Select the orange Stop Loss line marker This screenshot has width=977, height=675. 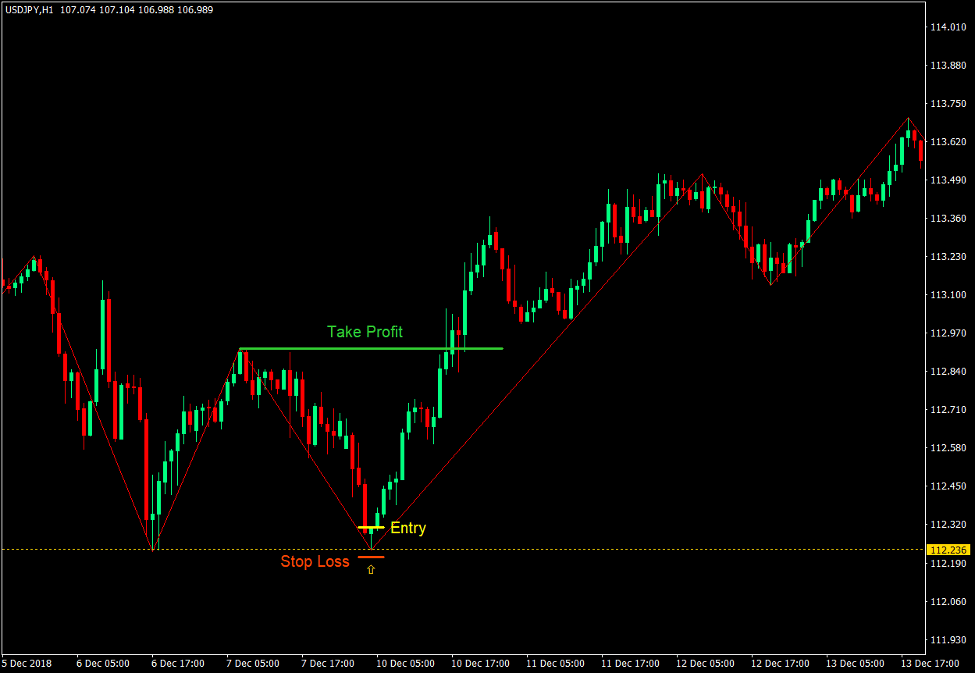371,557
